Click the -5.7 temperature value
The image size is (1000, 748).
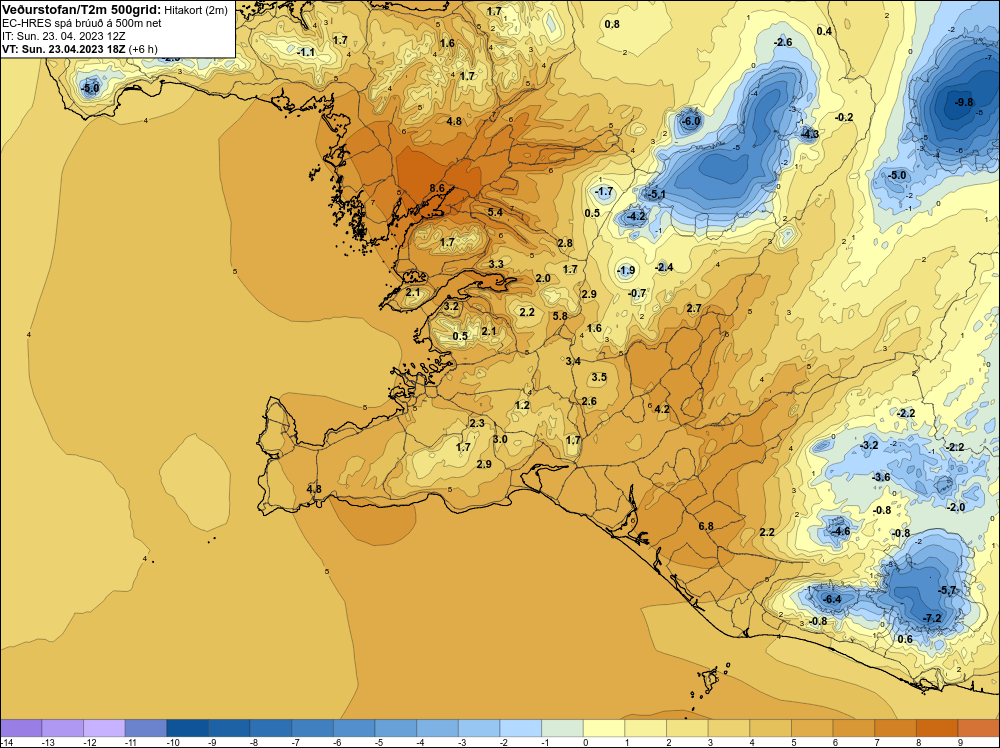tap(948, 590)
